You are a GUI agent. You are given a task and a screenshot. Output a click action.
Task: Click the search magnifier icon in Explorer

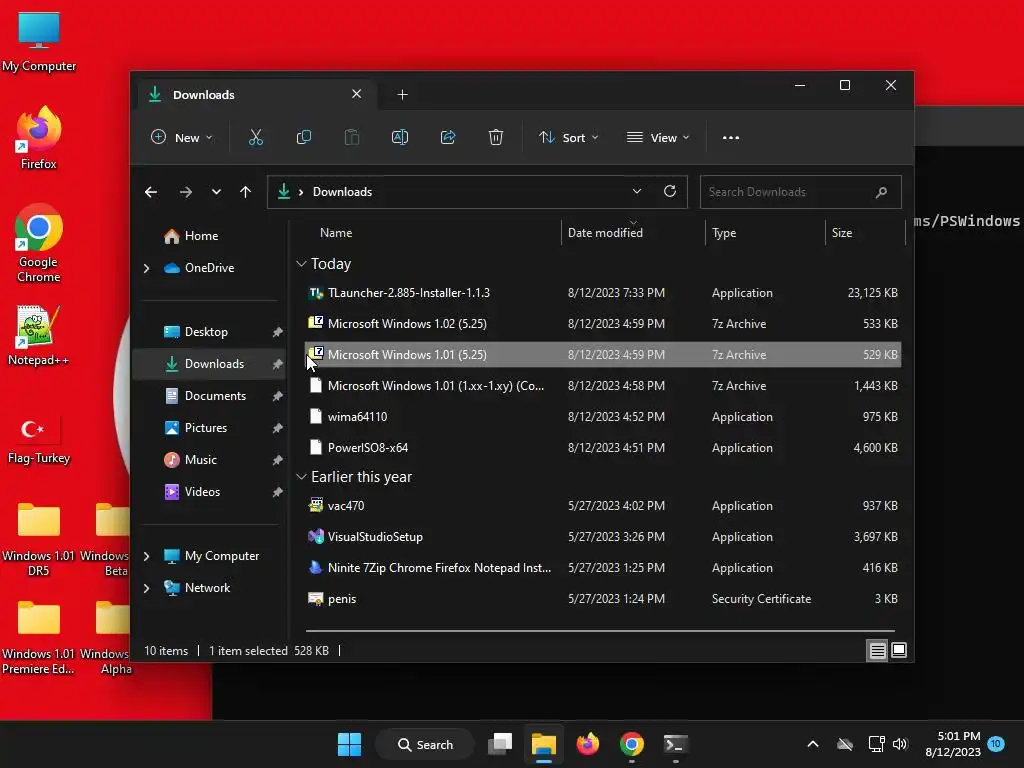pyautogui.click(x=881, y=192)
